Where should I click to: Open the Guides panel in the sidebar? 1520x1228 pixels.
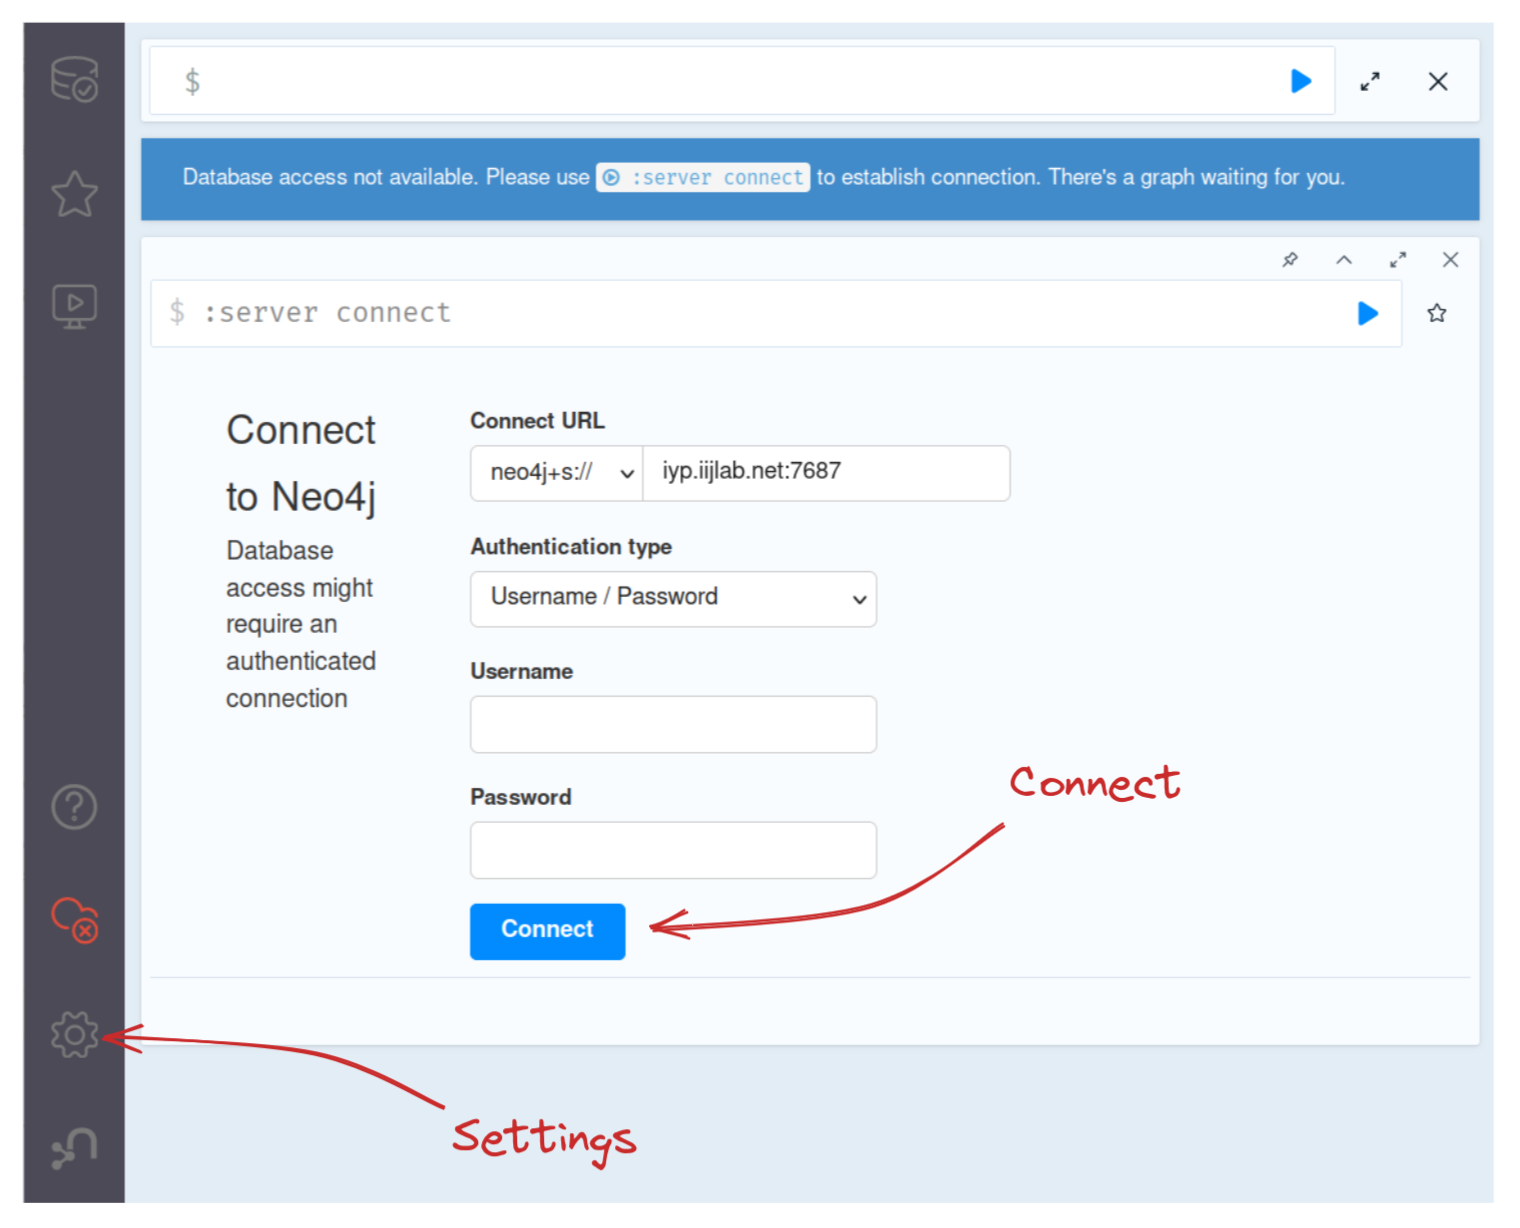(x=74, y=306)
